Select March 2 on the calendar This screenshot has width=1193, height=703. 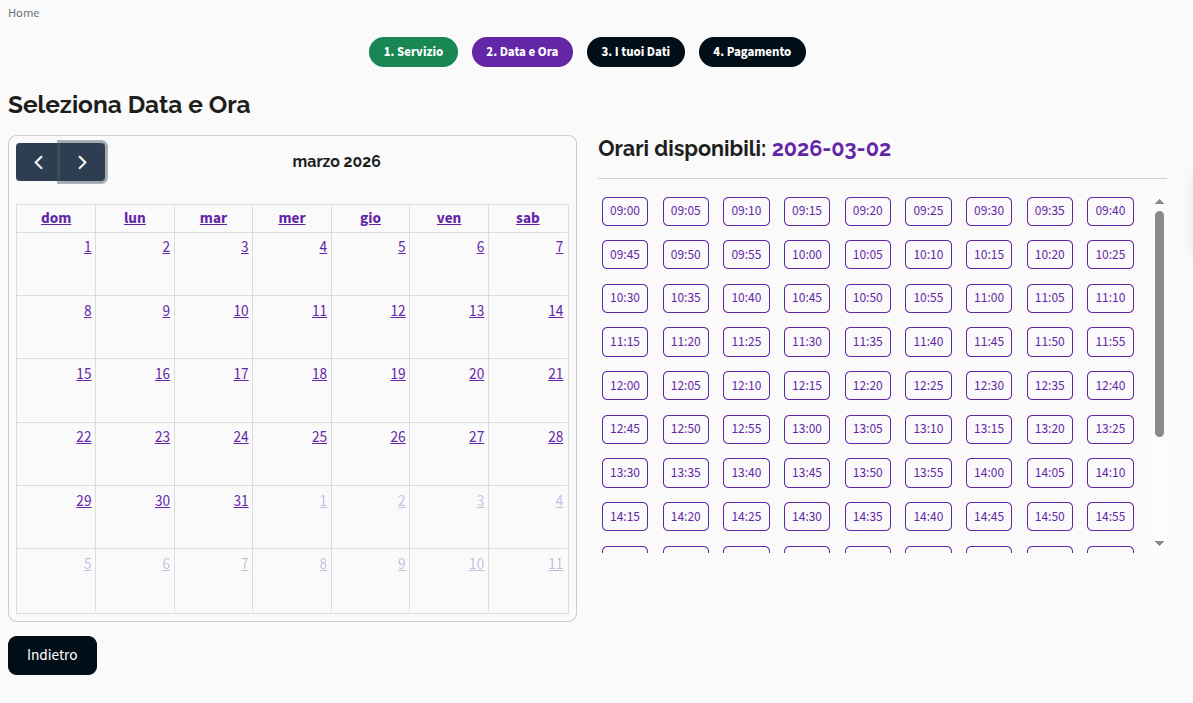click(166, 246)
